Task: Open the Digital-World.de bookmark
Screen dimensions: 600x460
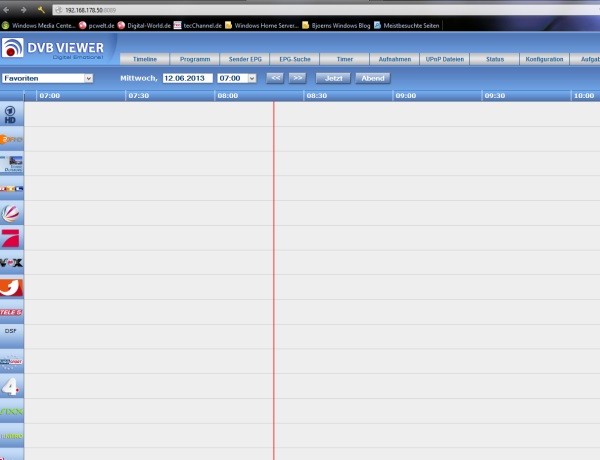Action: [x=144, y=26]
